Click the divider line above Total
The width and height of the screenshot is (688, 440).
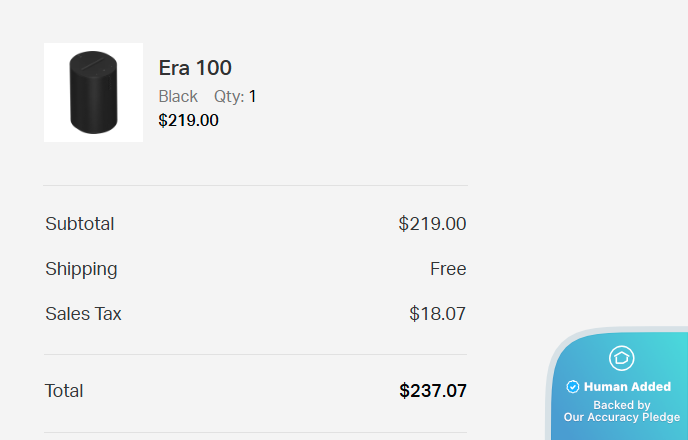pyautogui.click(x=255, y=354)
